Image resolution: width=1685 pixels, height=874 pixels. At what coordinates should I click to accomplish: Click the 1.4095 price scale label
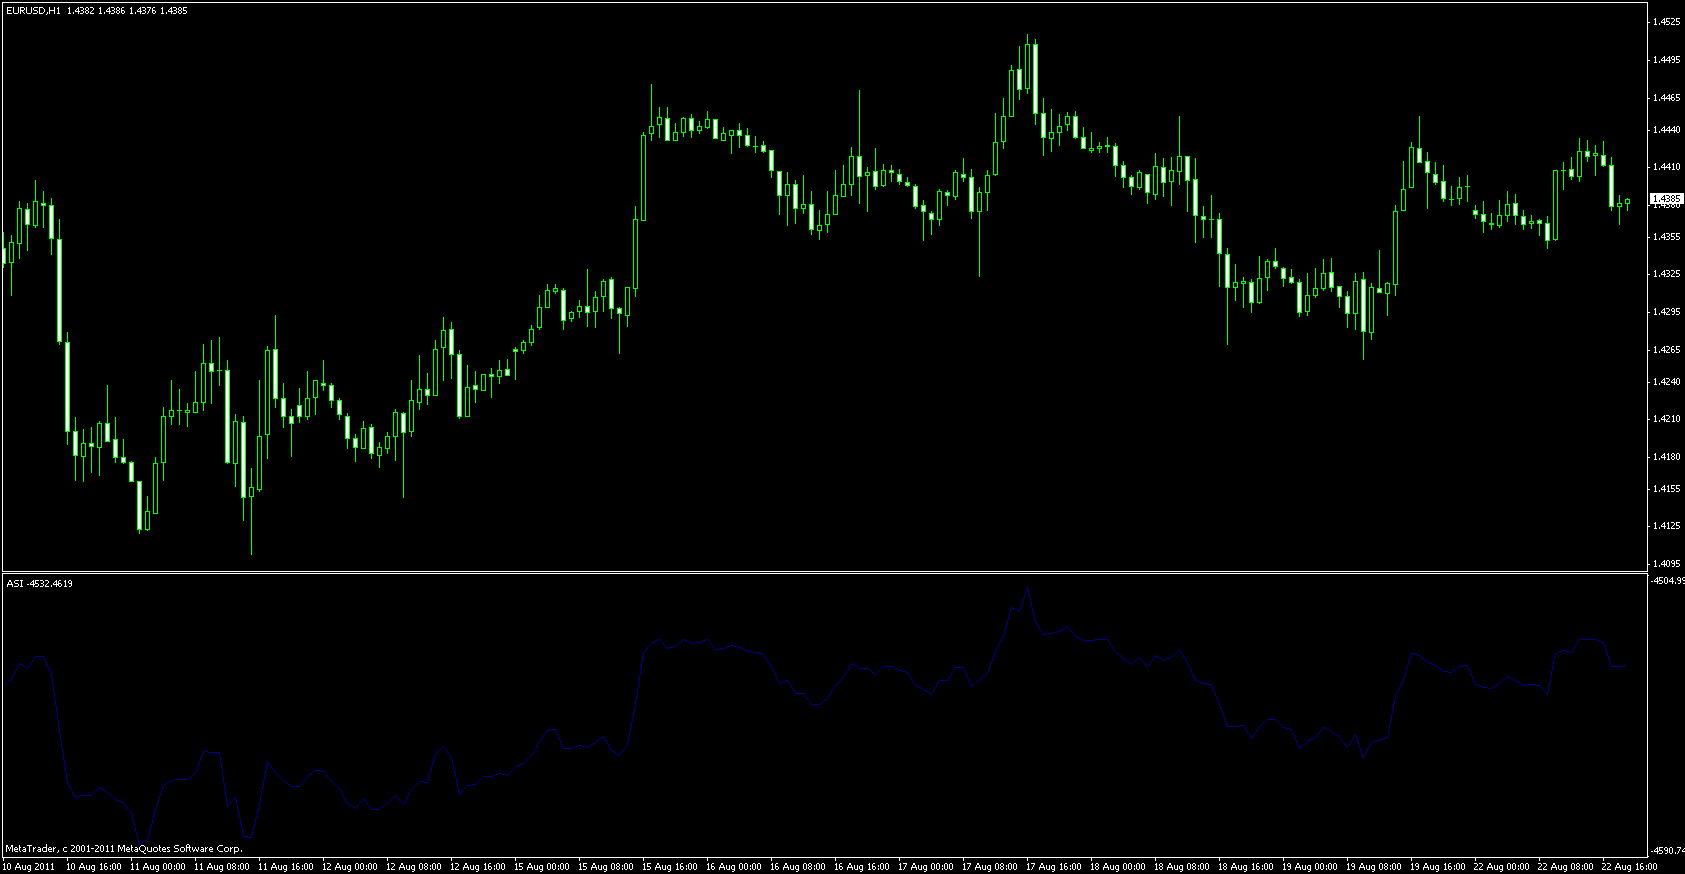point(1665,563)
